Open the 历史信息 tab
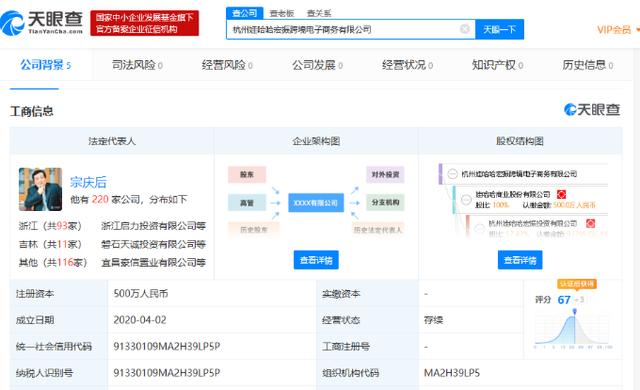Image resolution: width=640 pixels, height=390 pixels. point(587,65)
